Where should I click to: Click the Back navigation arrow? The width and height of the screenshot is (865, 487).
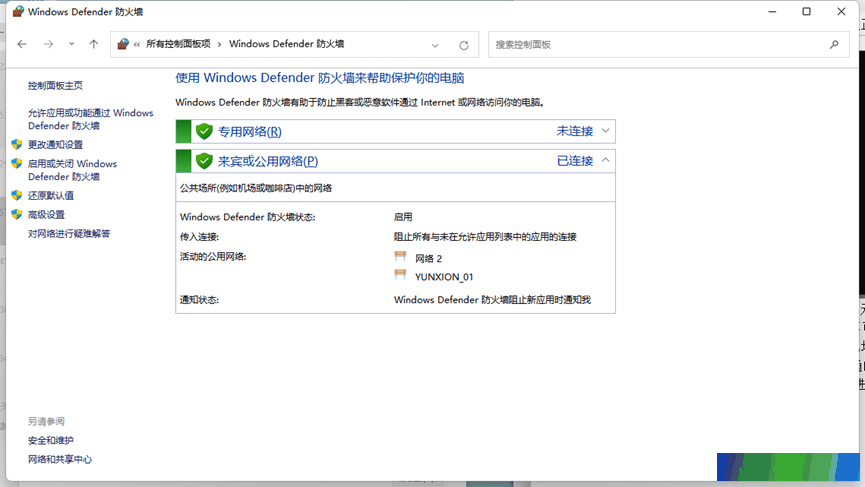tap(22, 44)
